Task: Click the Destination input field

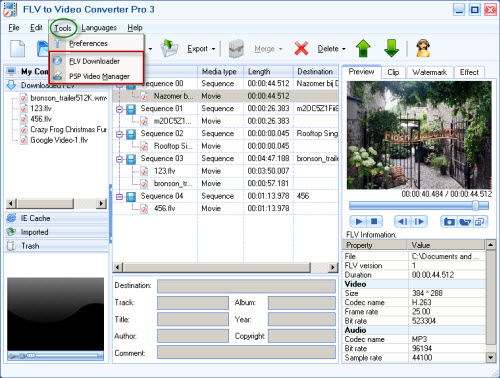Action: pyautogui.click(x=246, y=286)
